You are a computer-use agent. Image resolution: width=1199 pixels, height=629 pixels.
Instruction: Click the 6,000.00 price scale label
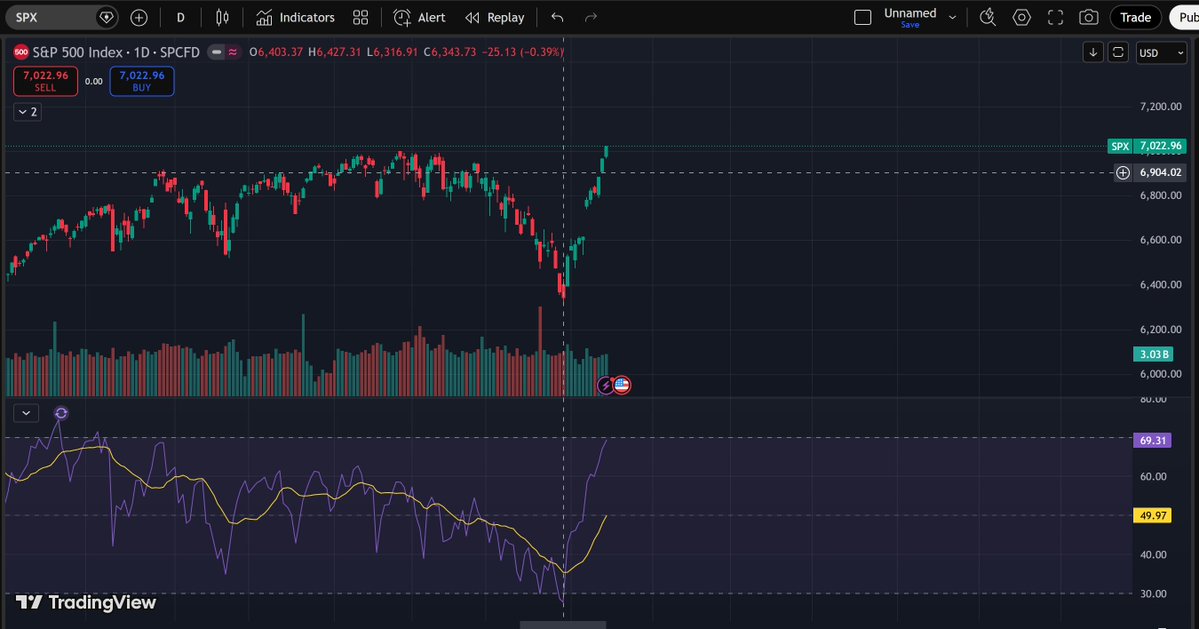click(1160, 374)
